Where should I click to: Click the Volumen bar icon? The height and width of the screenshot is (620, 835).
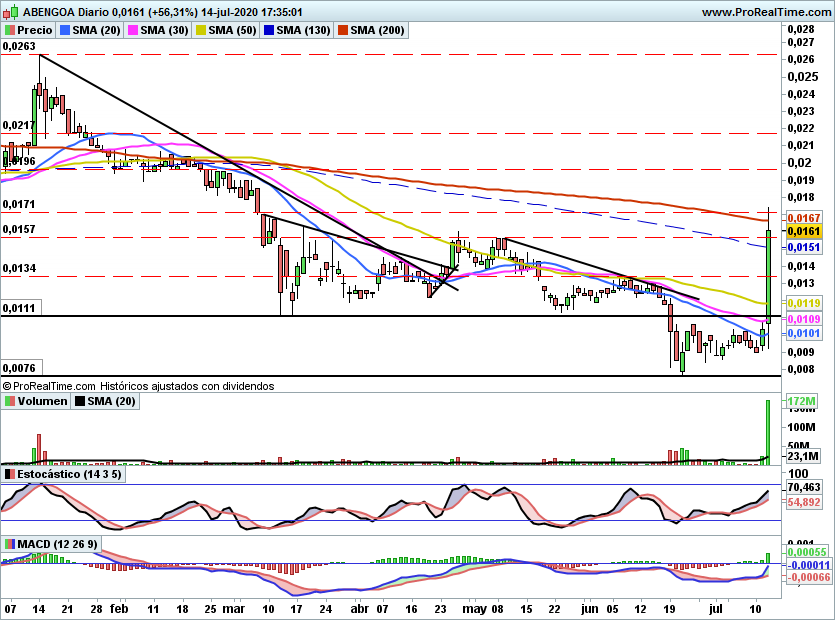click(x=10, y=401)
